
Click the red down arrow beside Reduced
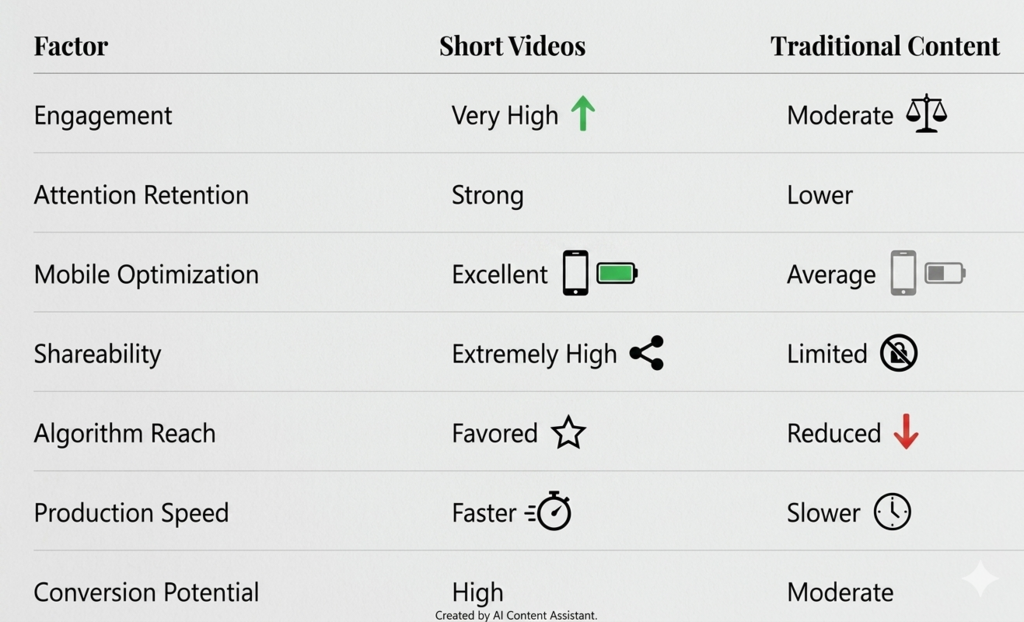point(906,431)
